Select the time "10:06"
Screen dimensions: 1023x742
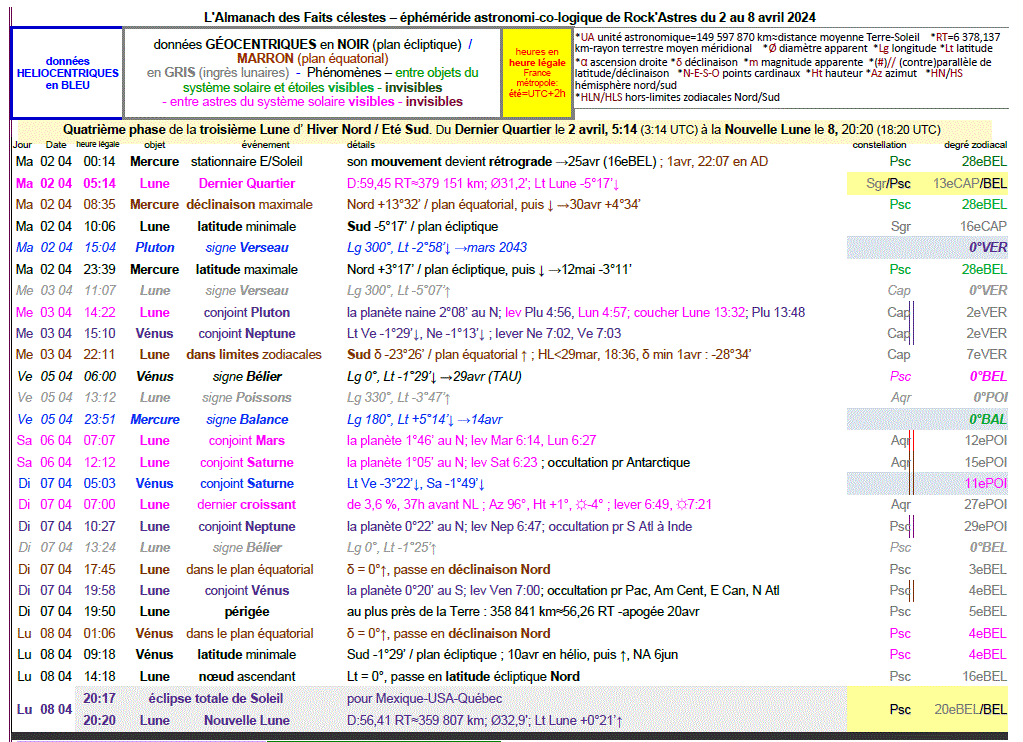click(x=99, y=226)
